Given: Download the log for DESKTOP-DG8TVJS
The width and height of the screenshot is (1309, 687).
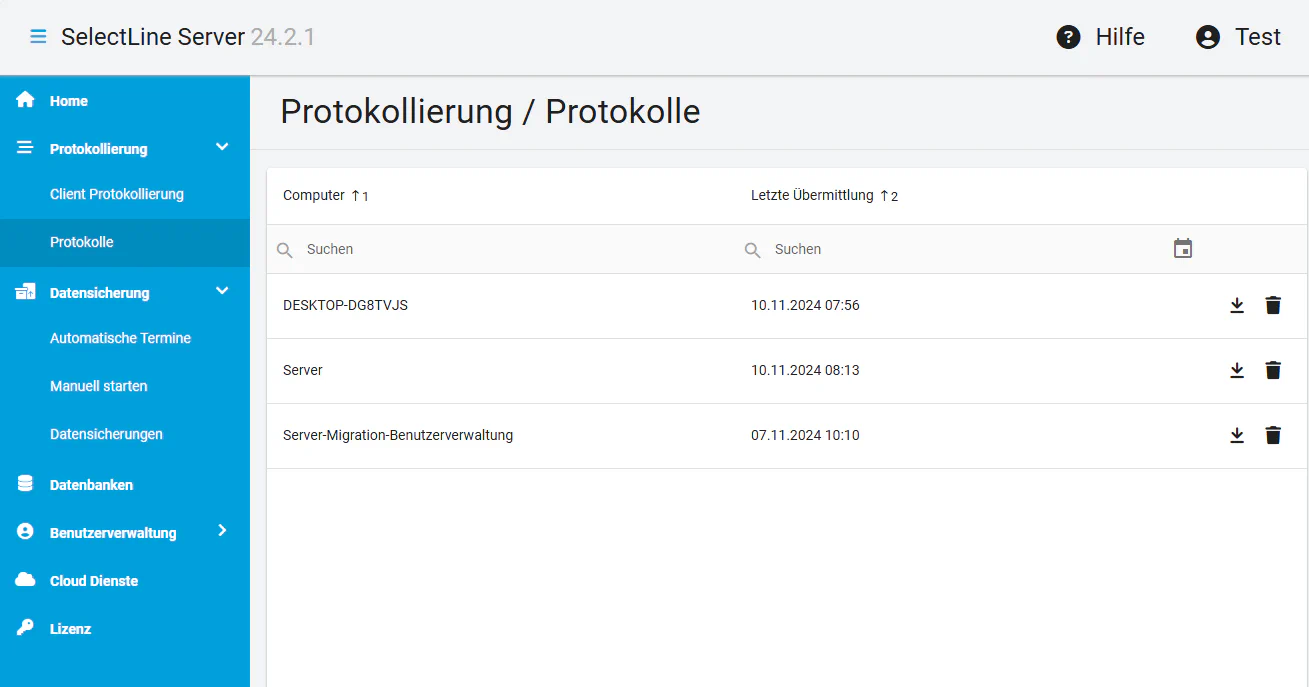Looking at the screenshot, I should click(x=1237, y=305).
